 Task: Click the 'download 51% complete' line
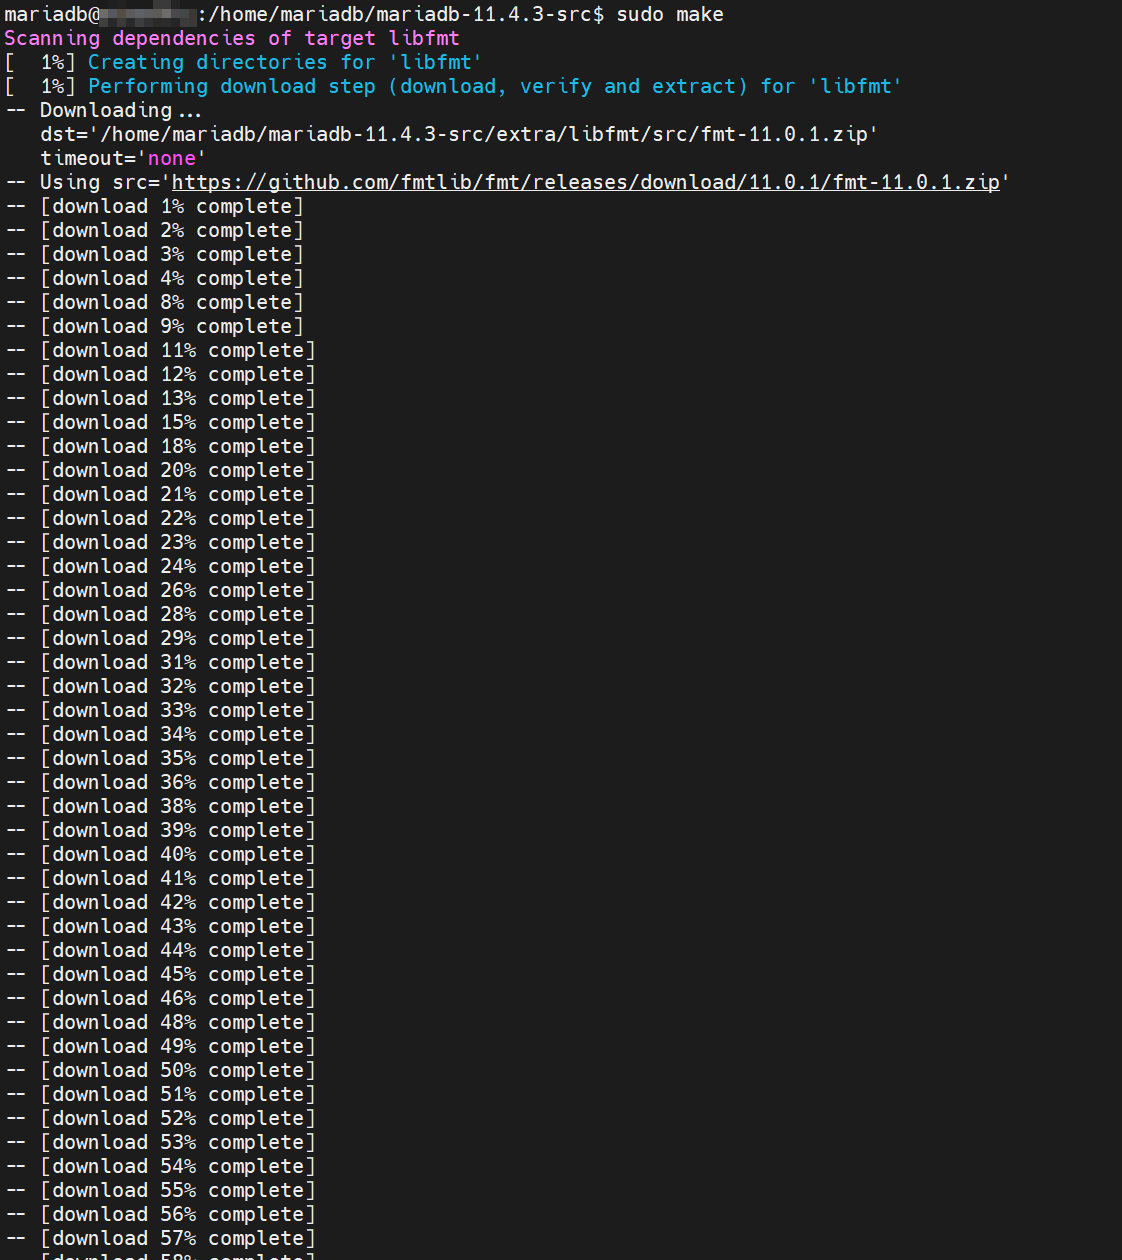pyautogui.click(x=161, y=1095)
